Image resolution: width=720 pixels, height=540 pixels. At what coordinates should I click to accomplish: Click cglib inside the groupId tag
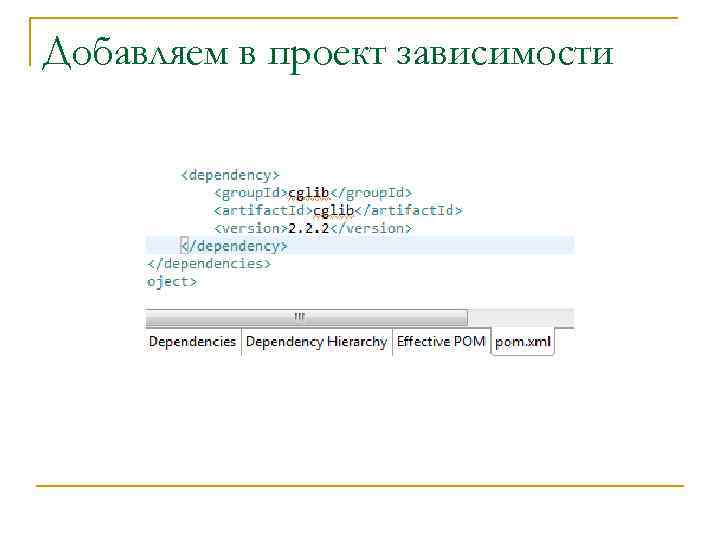click(309, 193)
